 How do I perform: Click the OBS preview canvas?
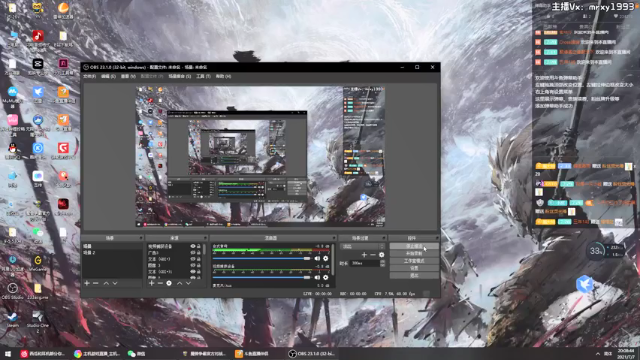click(x=260, y=157)
